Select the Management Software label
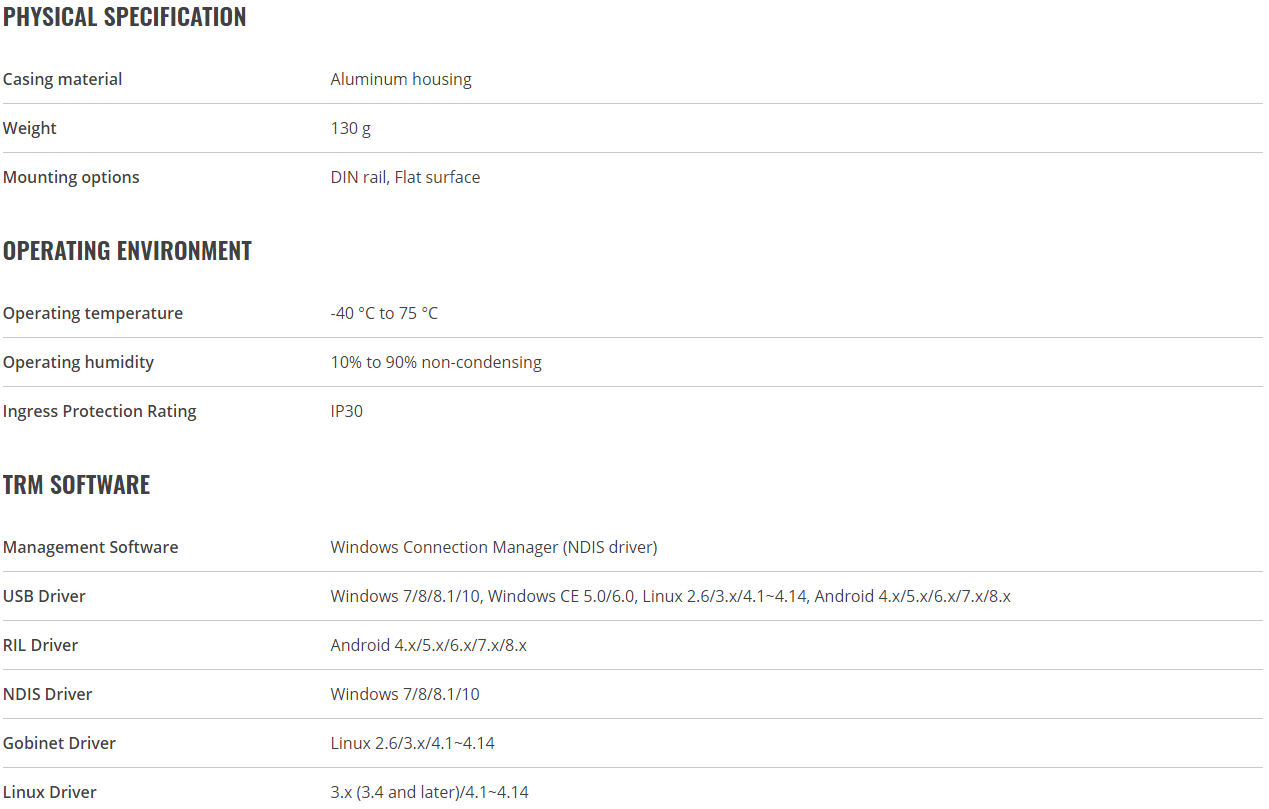Viewport: 1269px width, 809px height. click(91, 547)
